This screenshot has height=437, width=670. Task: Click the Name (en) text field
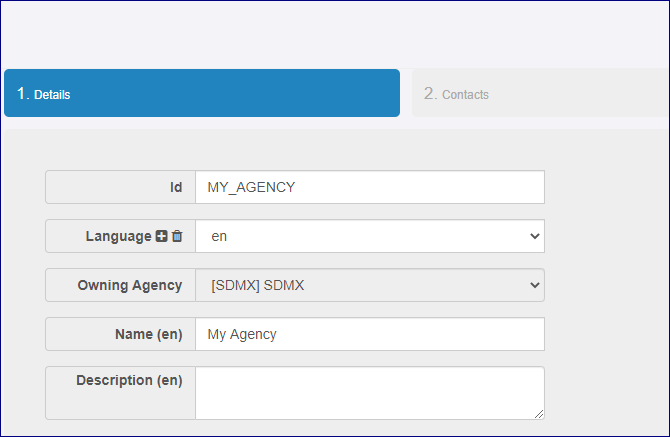tap(369, 334)
